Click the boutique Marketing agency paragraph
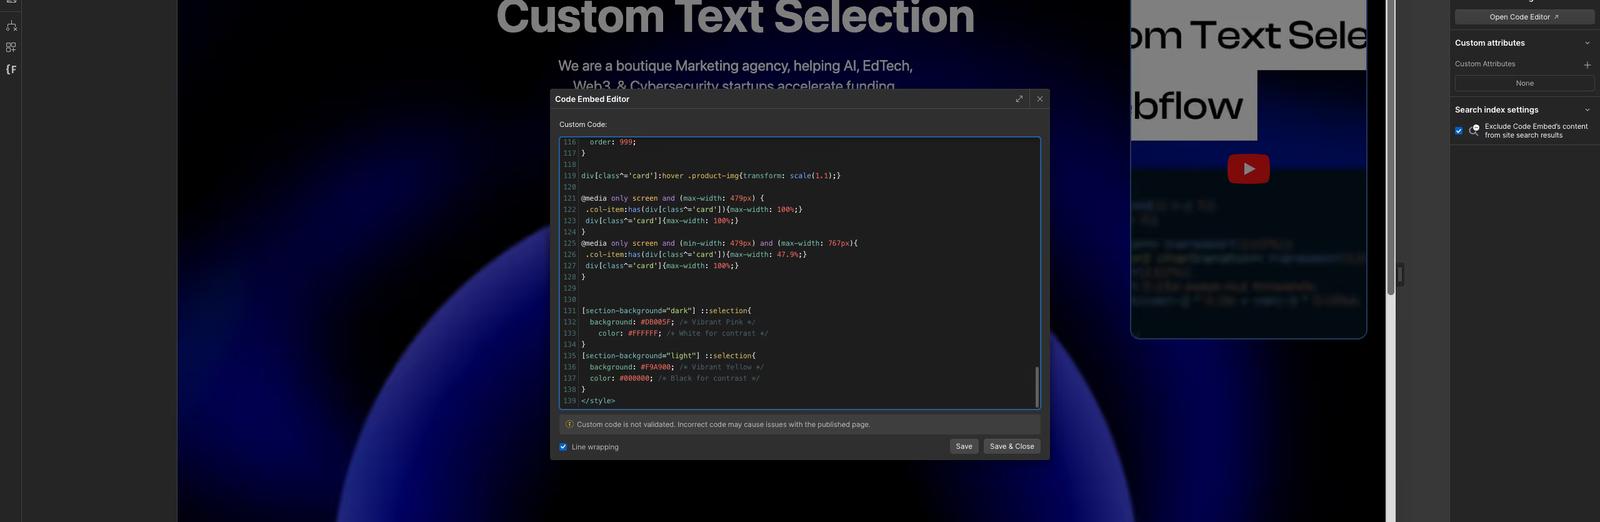1600x522 pixels. [735, 75]
